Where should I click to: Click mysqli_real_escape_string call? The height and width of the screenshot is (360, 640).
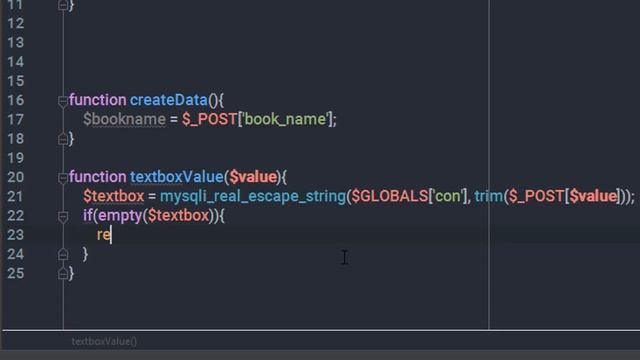click(253, 196)
